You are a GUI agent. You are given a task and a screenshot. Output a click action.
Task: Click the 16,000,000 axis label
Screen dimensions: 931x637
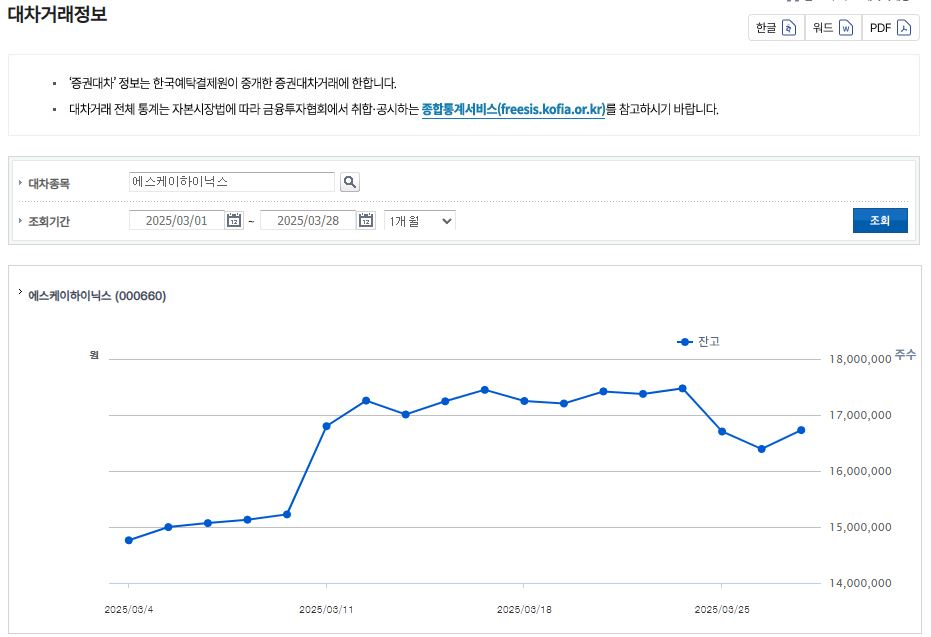tap(860, 471)
